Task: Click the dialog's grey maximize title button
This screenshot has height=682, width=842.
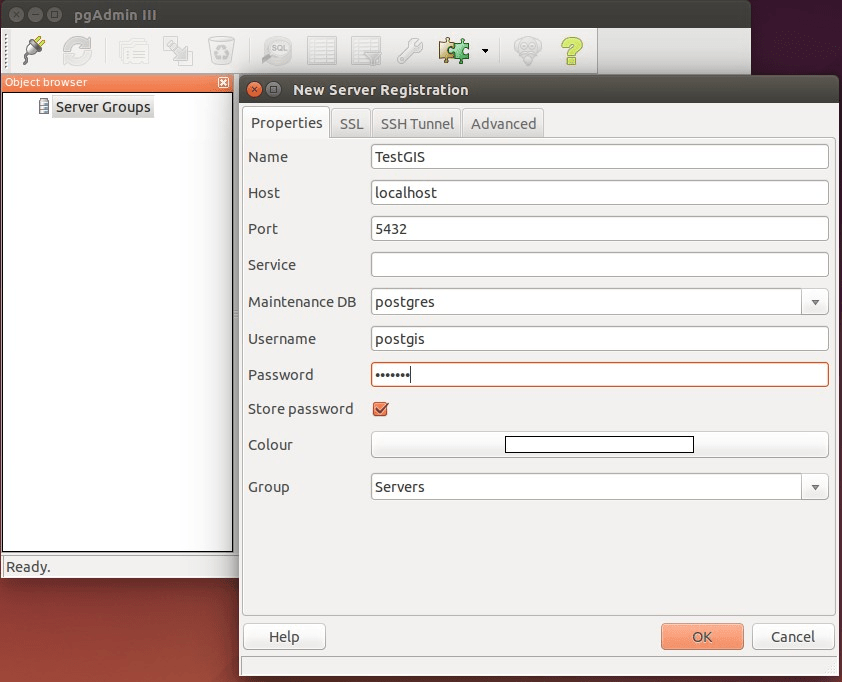Action: point(274,89)
